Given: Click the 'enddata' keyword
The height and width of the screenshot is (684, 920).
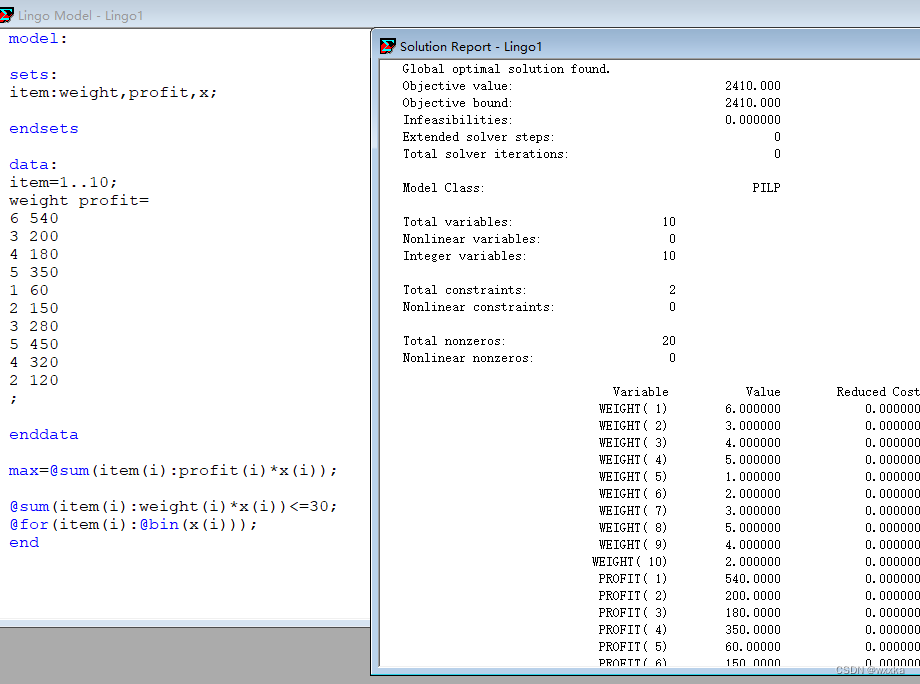Looking at the screenshot, I should [44, 435].
